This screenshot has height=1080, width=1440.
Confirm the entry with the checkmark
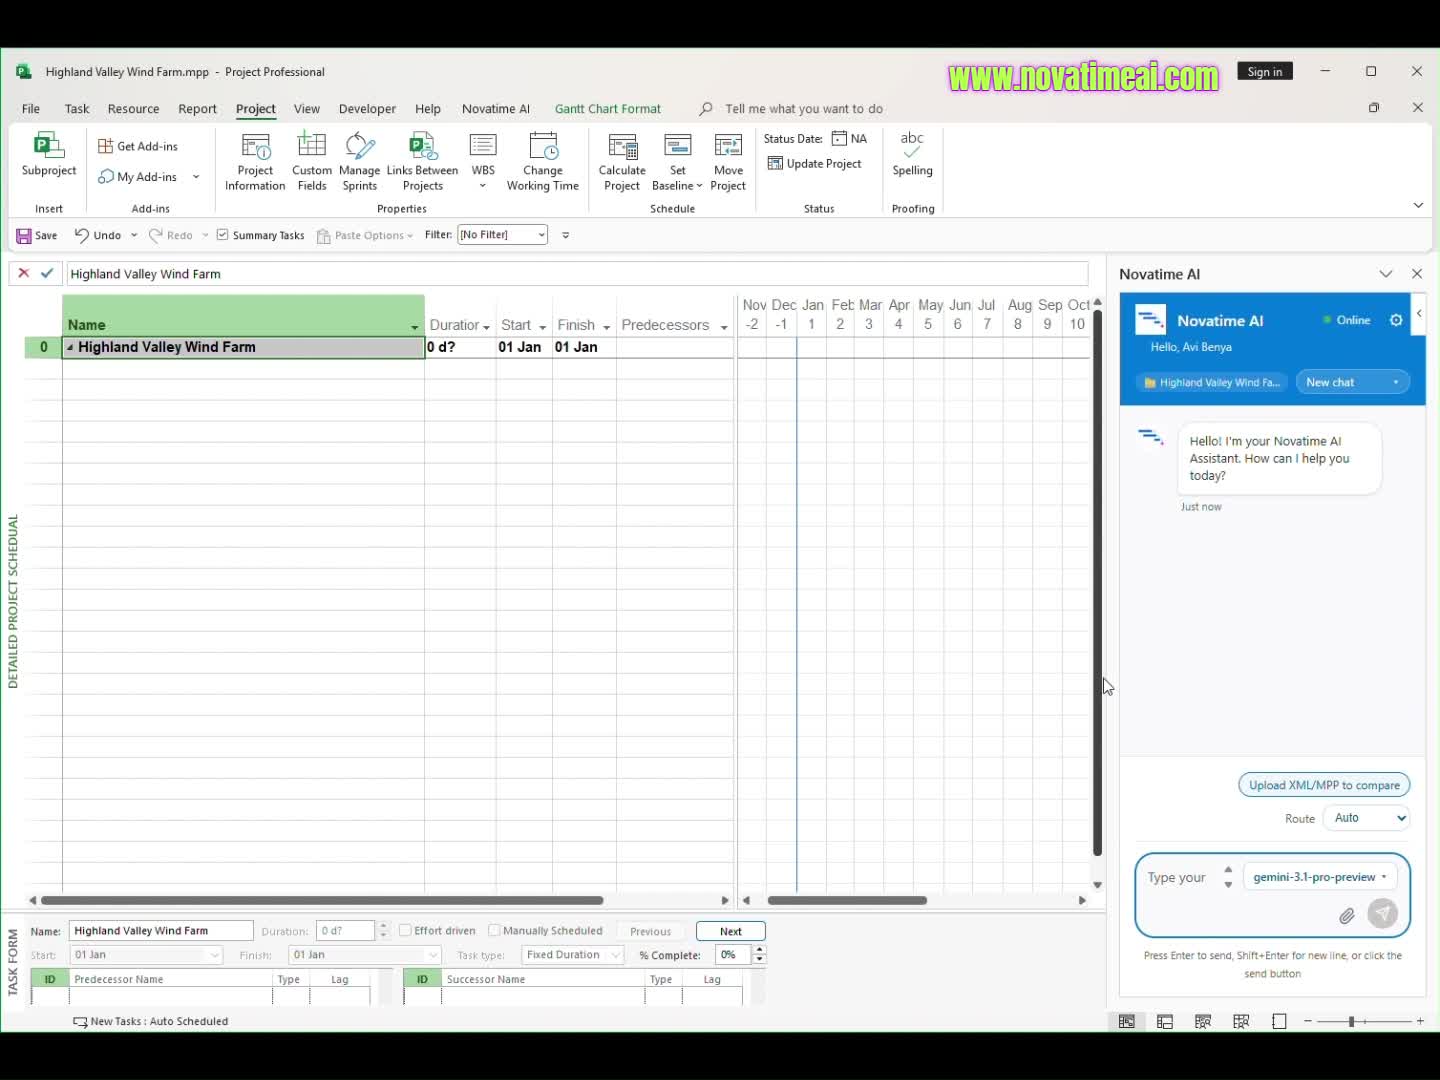tap(47, 273)
